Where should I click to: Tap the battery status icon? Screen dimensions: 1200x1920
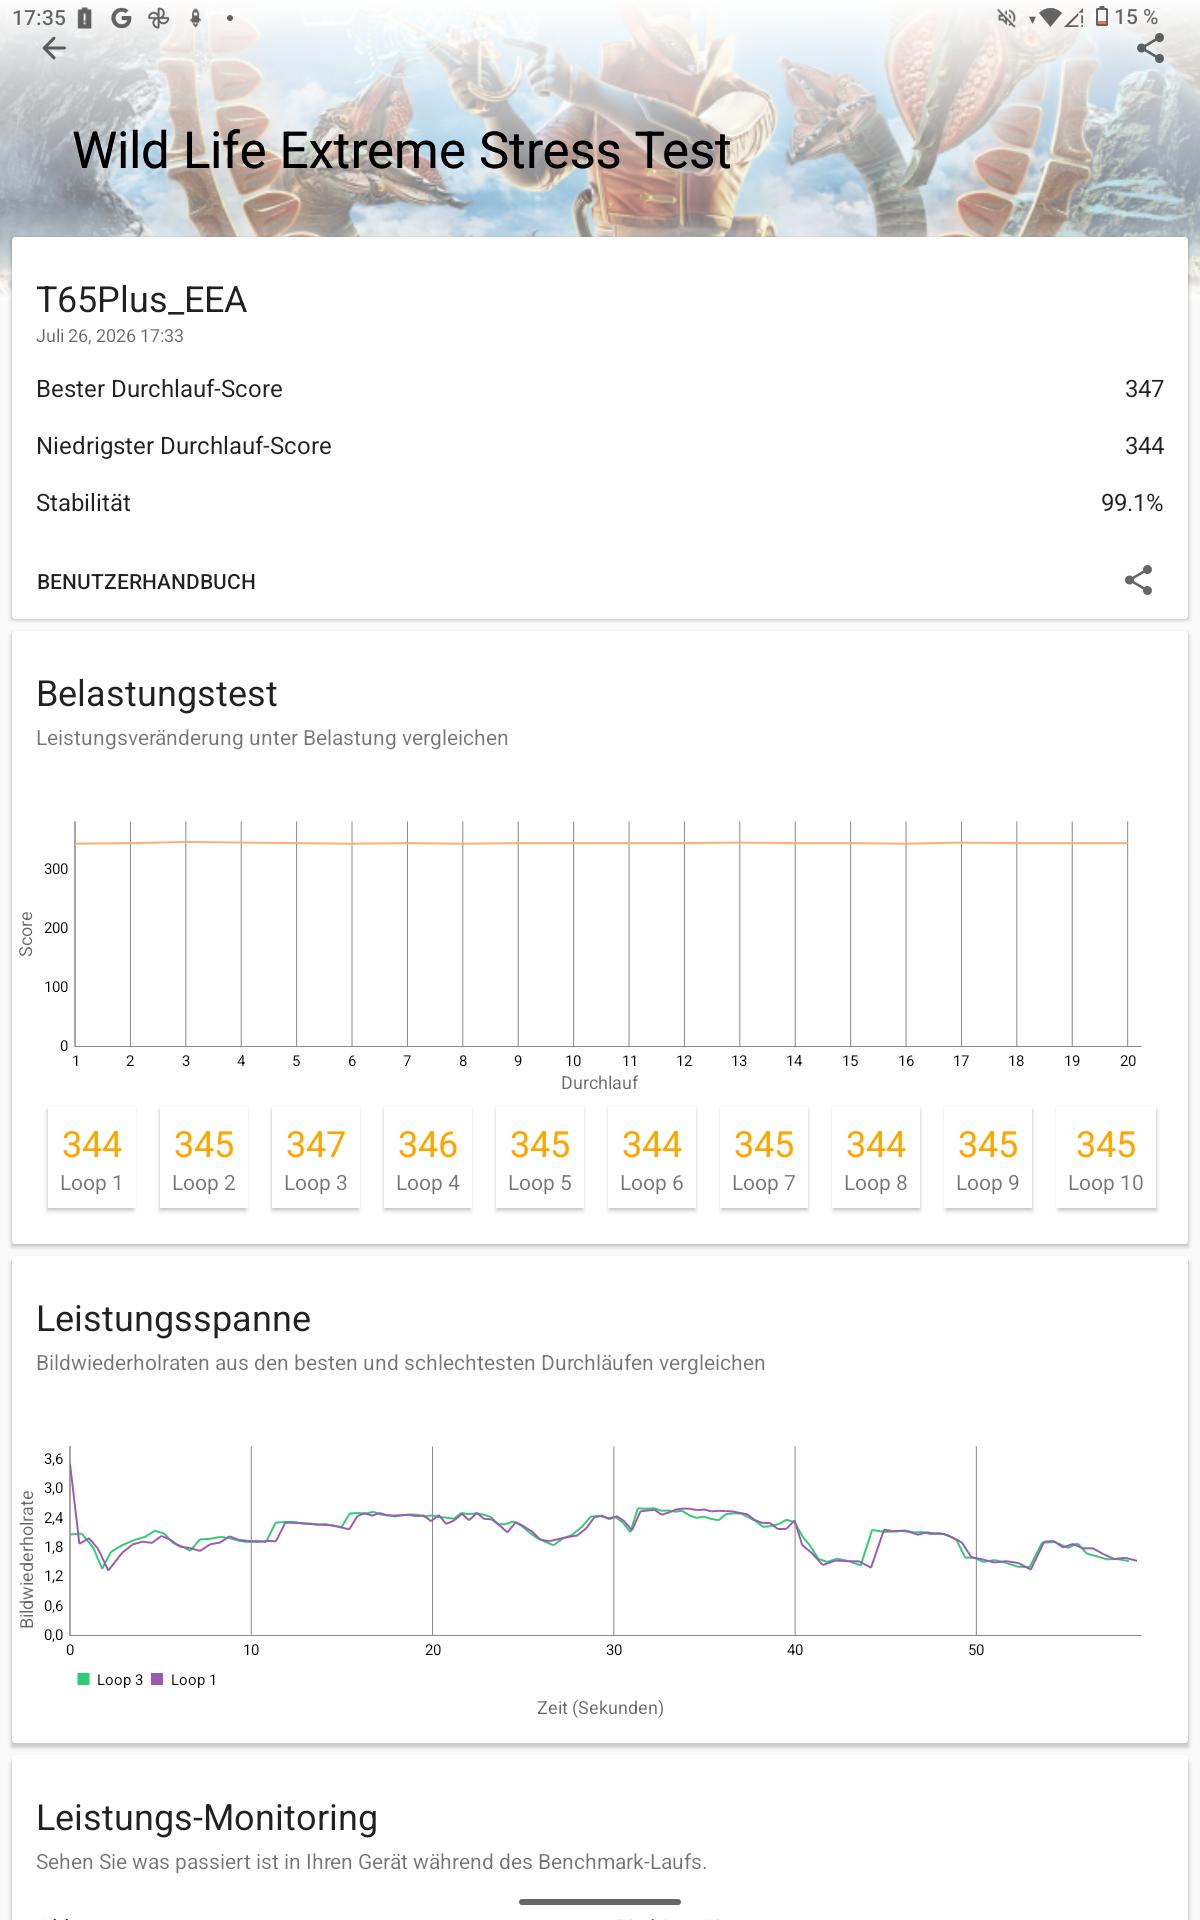(x=1101, y=17)
